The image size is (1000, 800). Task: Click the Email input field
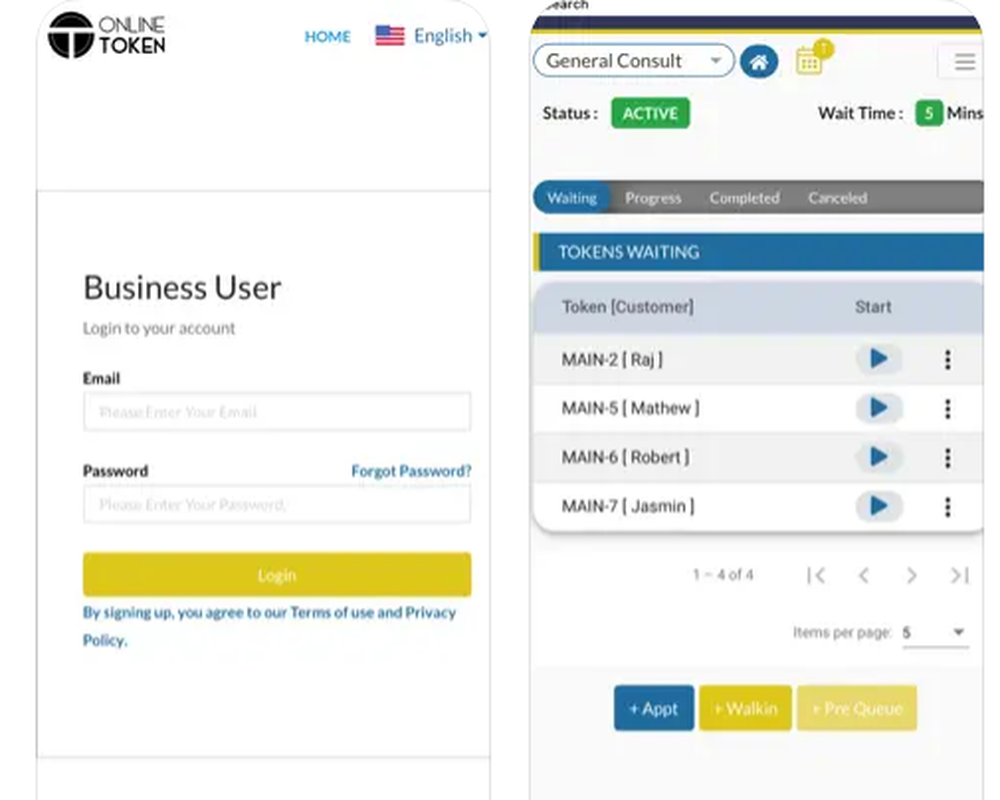click(277, 412)
